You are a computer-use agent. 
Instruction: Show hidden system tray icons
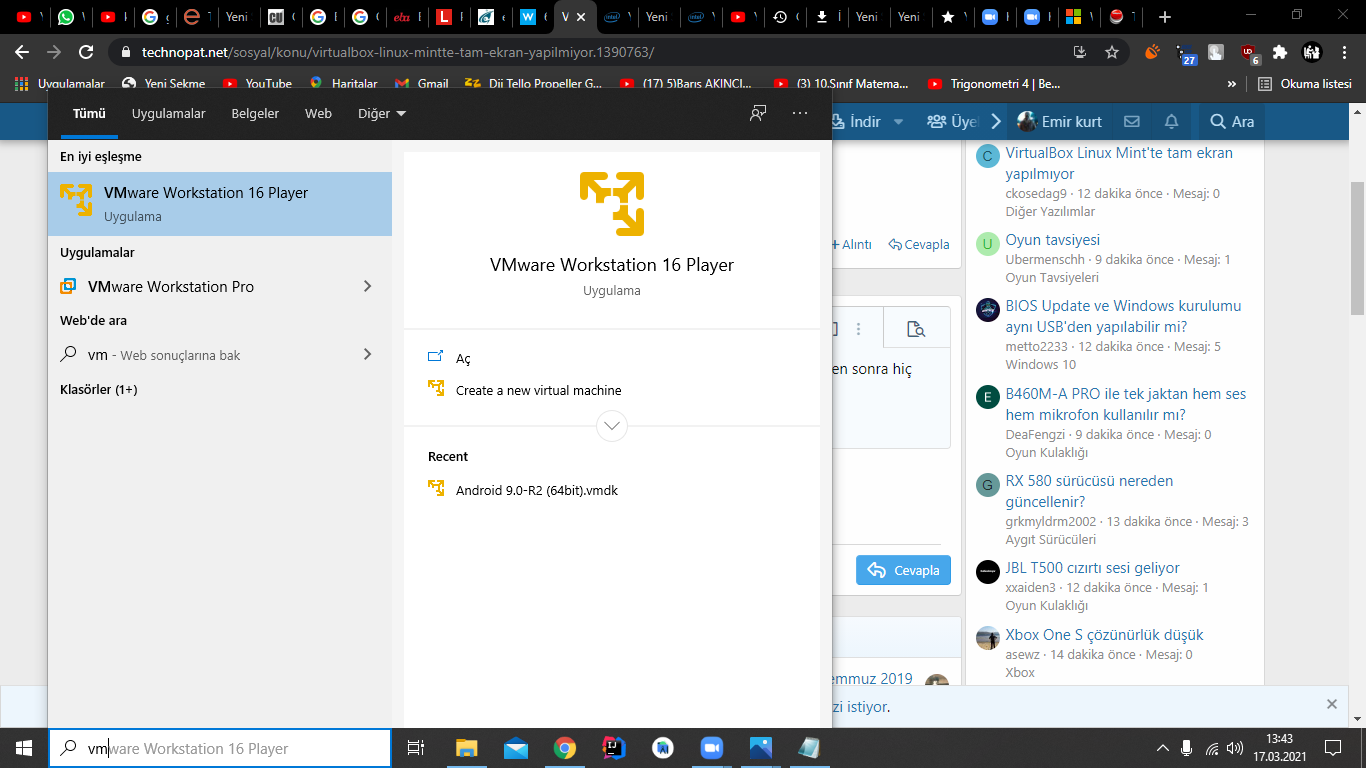(1162, 748)
